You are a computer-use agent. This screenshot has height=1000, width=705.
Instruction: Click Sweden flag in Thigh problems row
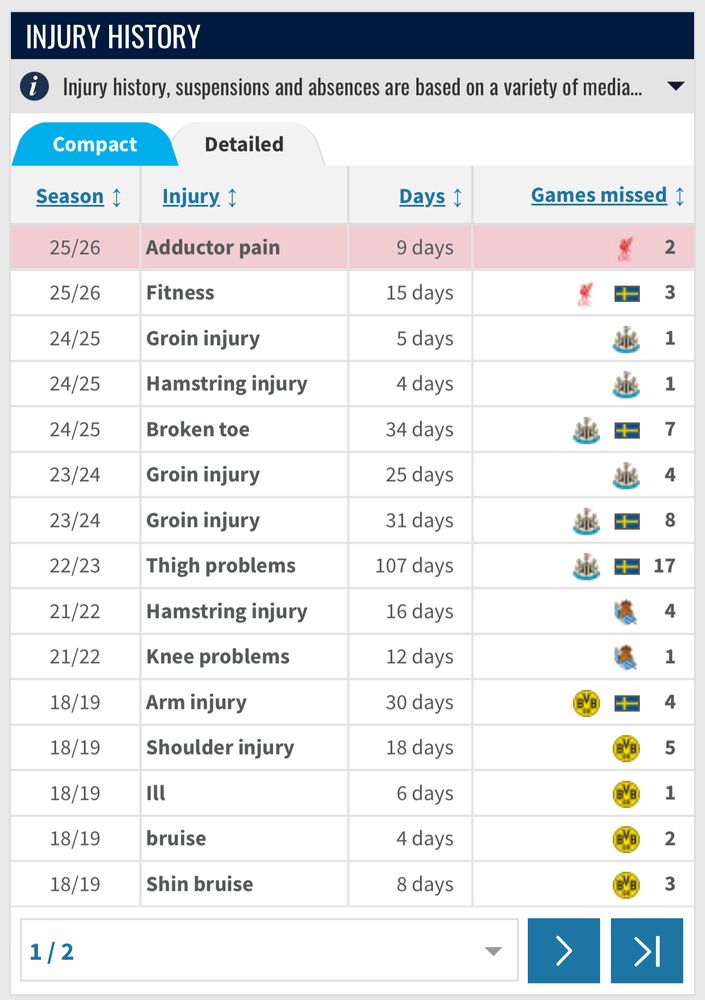[x=627, y=566]
